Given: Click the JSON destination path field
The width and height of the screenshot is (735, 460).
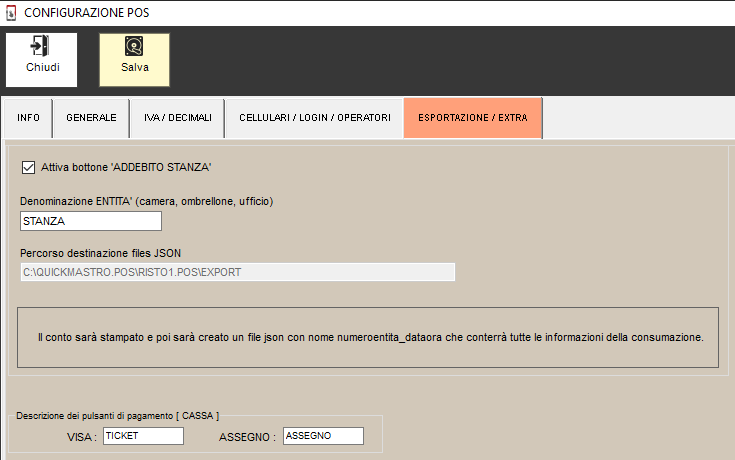Looking at the screenshot, I should 237,272.
